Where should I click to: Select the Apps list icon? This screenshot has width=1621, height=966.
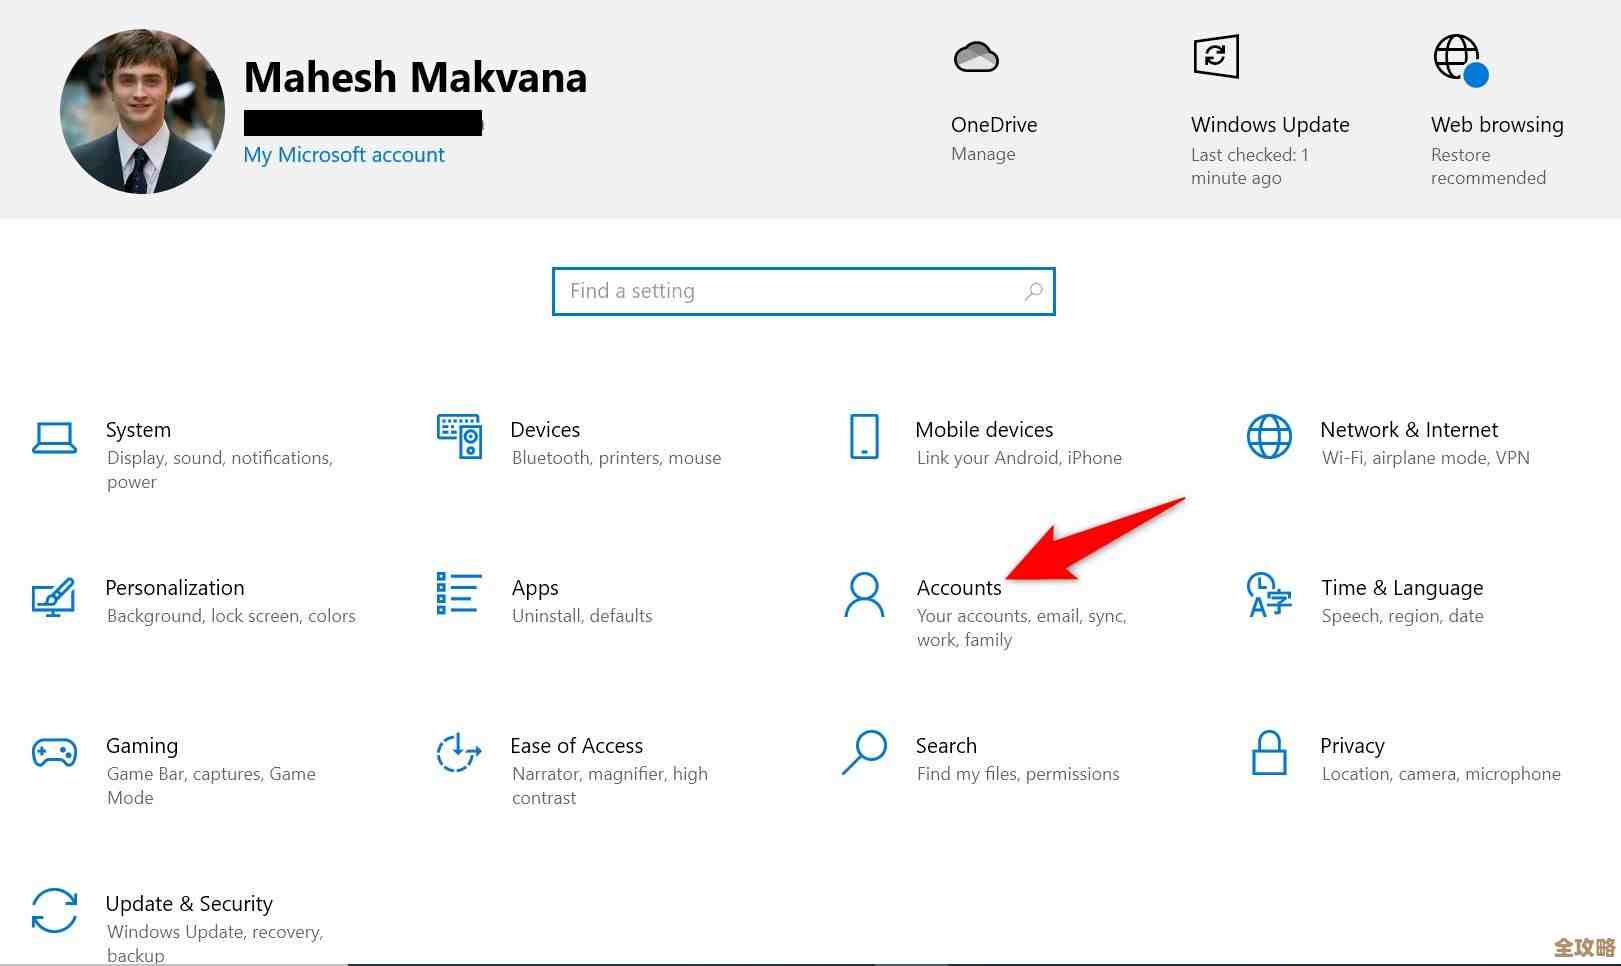459,593
